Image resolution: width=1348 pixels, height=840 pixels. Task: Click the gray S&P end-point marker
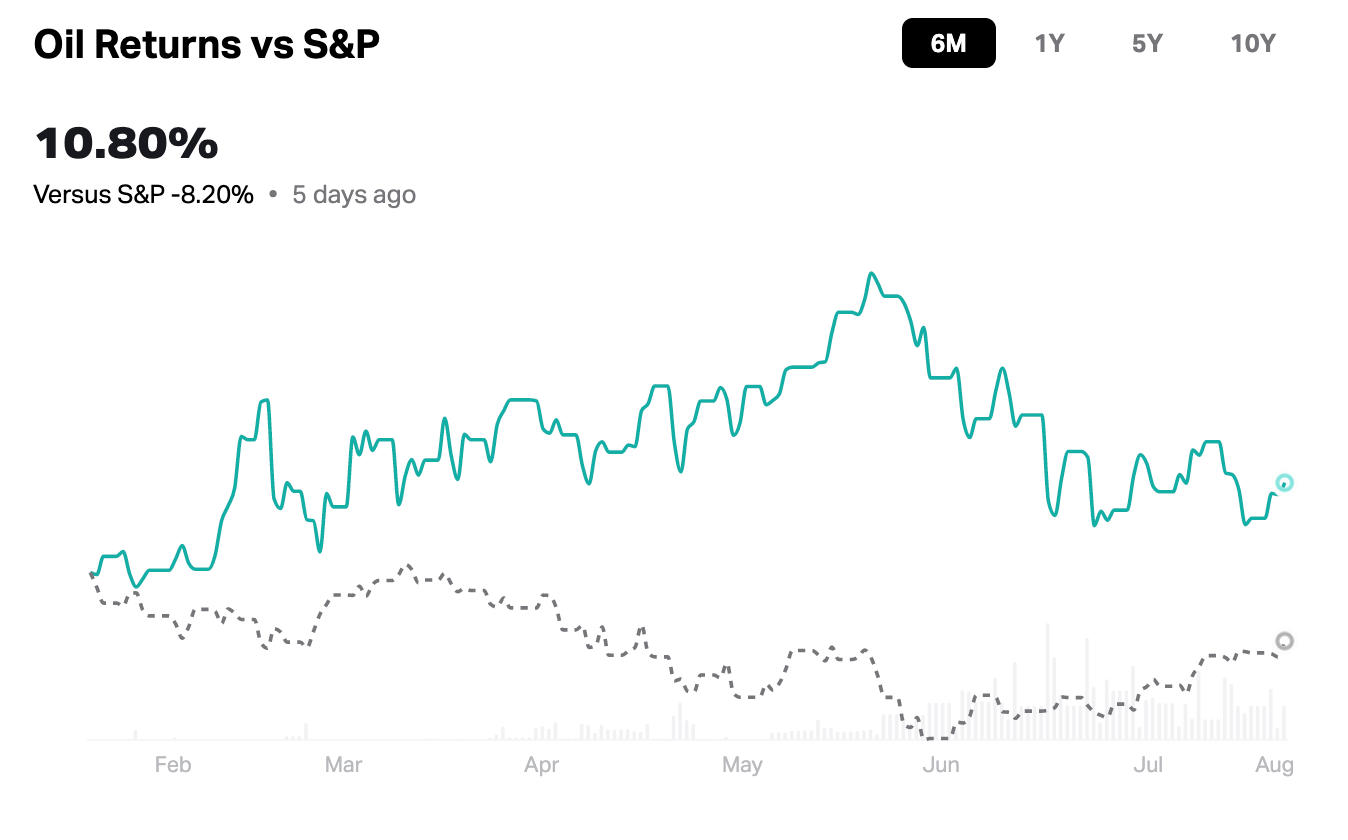tap(1285, 641)
